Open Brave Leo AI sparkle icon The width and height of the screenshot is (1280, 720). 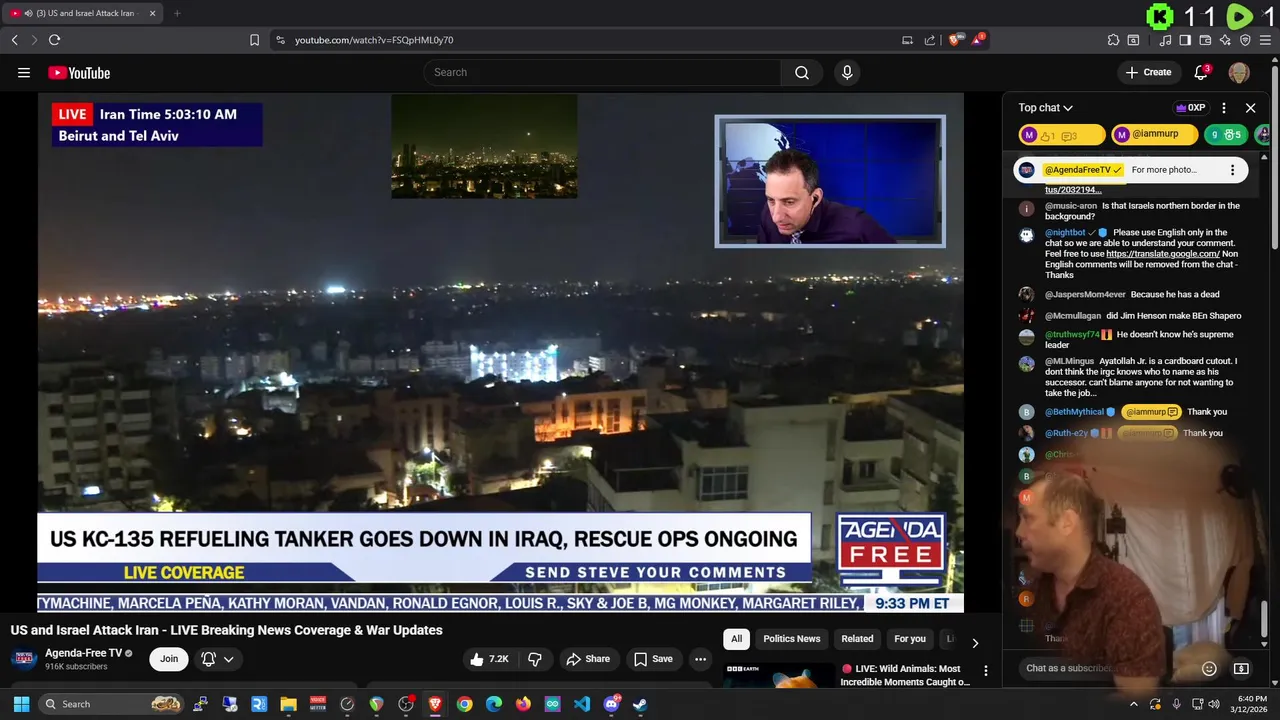tap(1225, 40)
